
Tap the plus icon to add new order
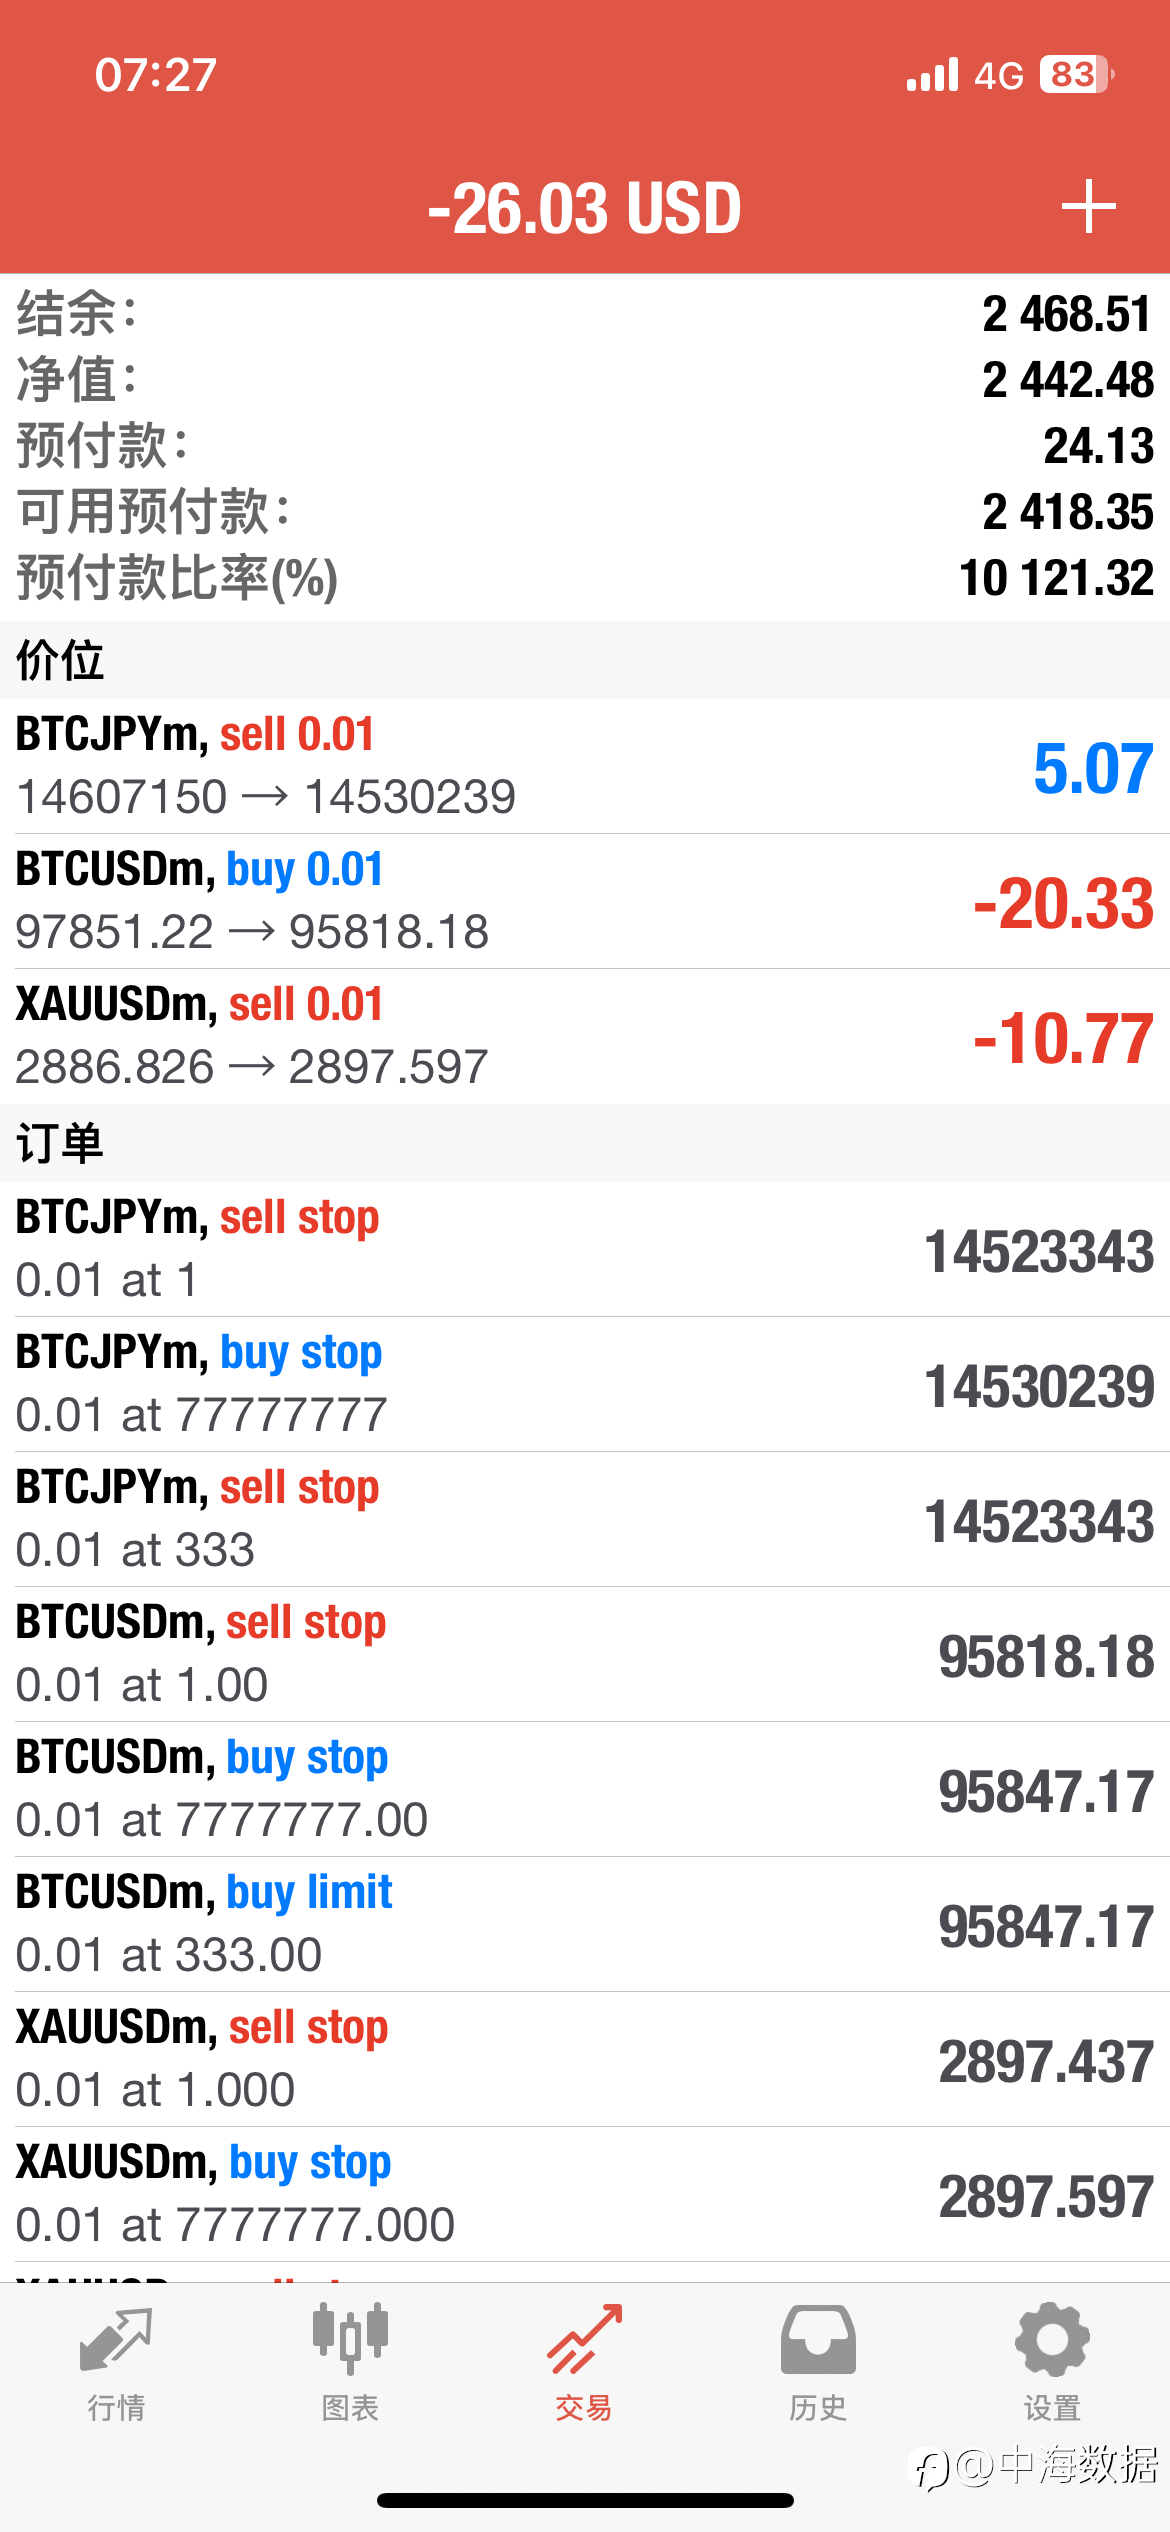tap(1088, 207)
